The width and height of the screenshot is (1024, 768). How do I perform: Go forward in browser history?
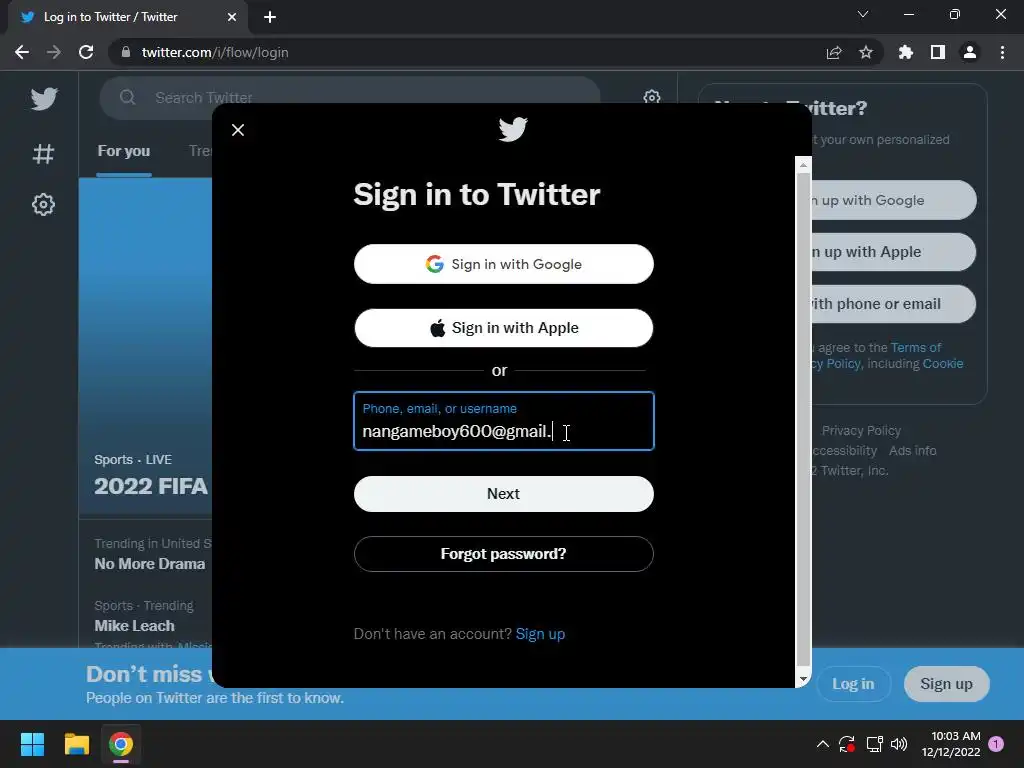(x=54, y=52)
